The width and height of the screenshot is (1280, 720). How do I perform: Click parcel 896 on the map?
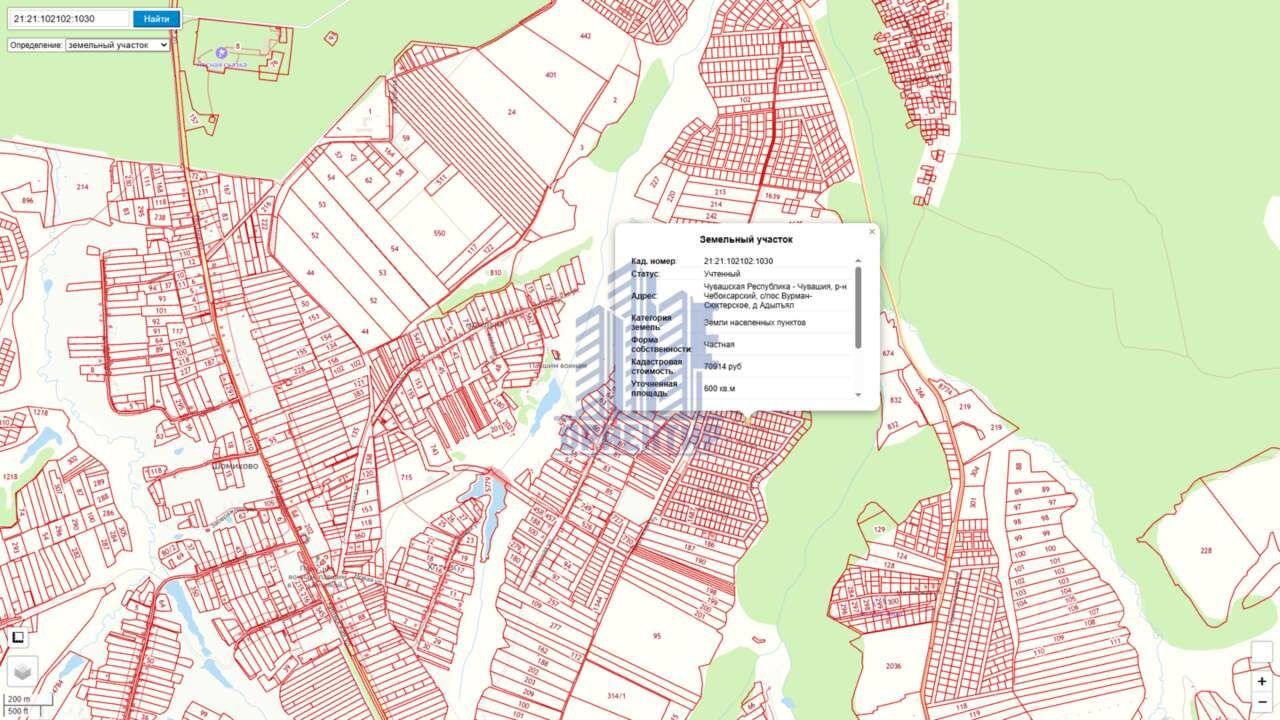point(27,201)
